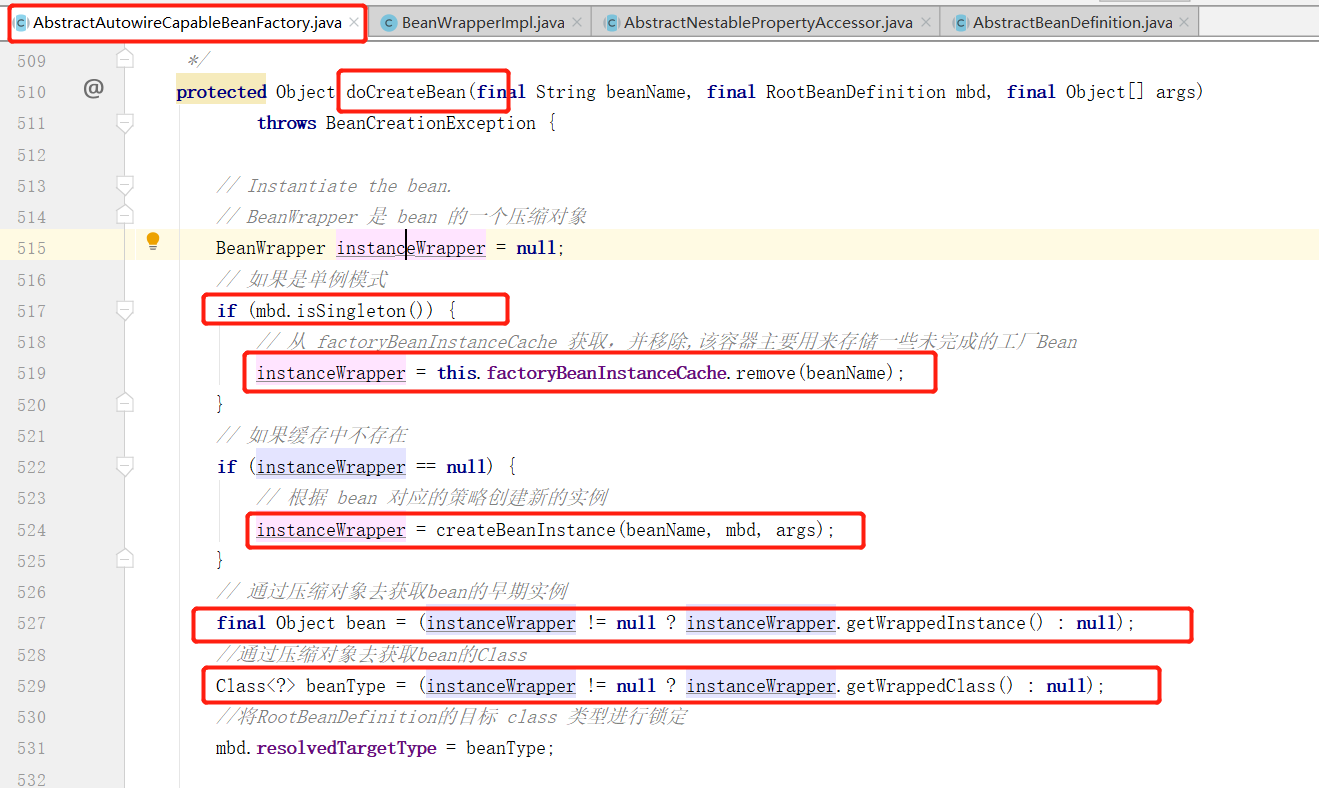Click the Class<?> type on line 529
This screenshot has width=1319, height=788.
(256, 686)
